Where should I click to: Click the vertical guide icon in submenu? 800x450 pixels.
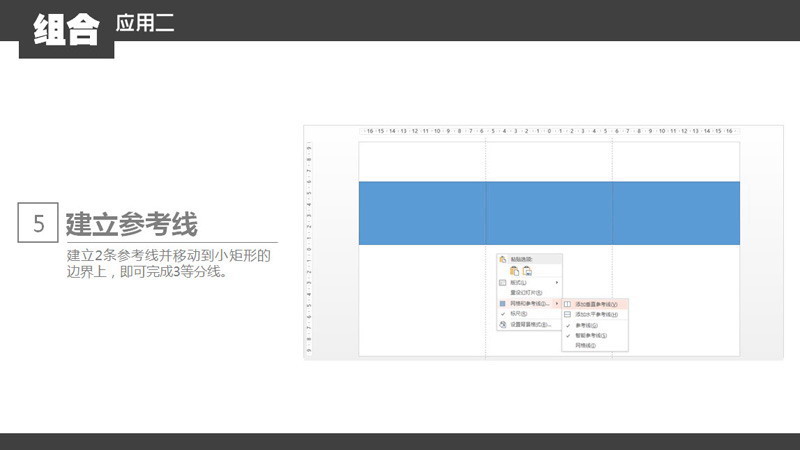click(x=568, y=304)
